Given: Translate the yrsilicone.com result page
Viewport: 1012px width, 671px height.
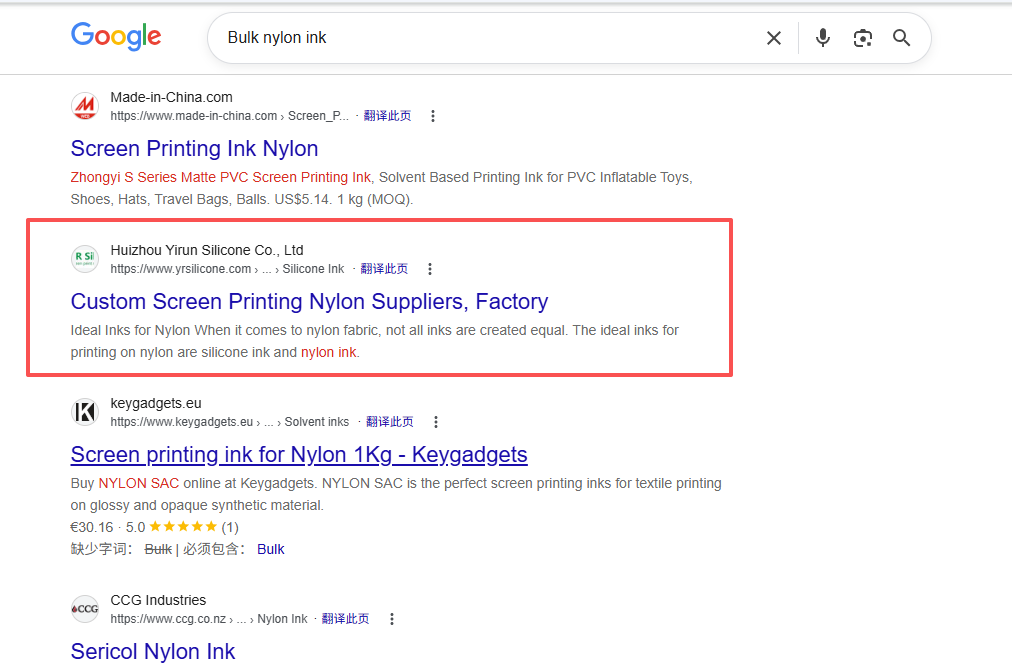Looking at the screenshot, I should pos(384,269).
